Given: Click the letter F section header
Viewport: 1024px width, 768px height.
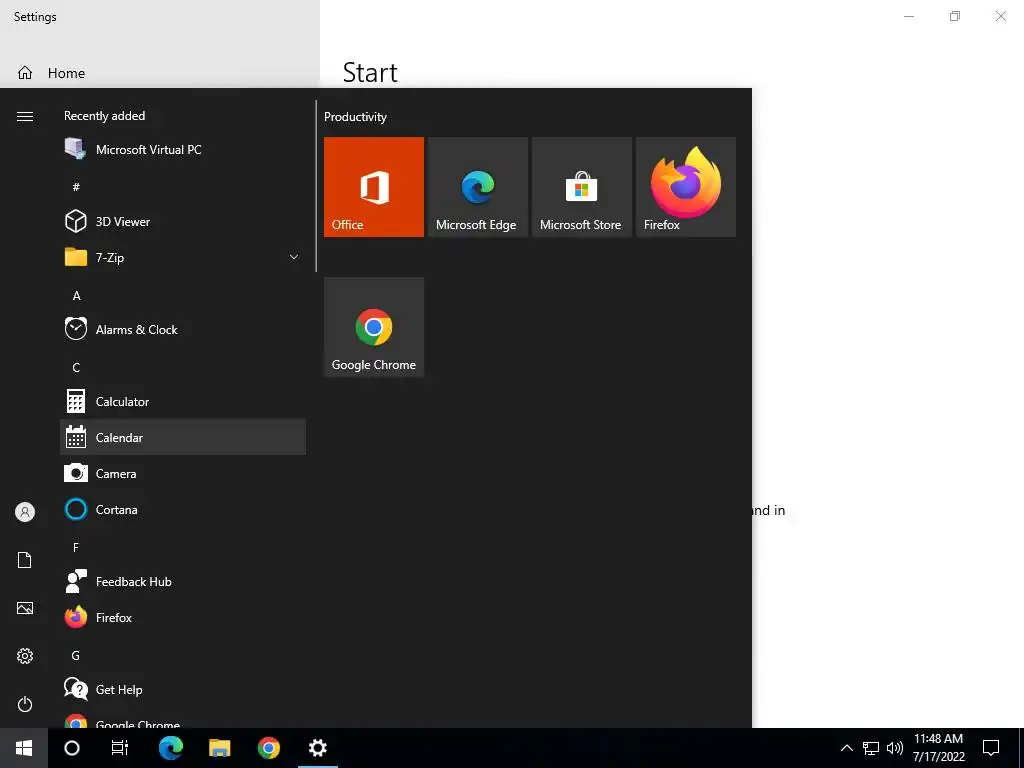Looking at the screenshot, I should coord(76,547).
